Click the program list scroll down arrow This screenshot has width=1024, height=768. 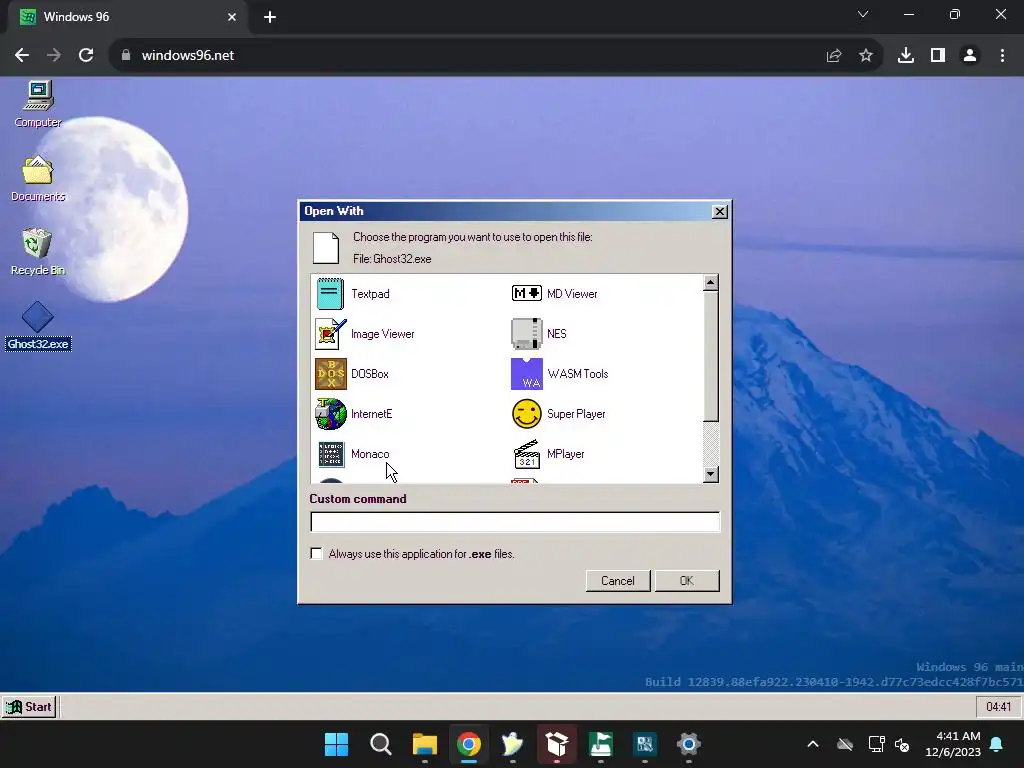[711, 475]
